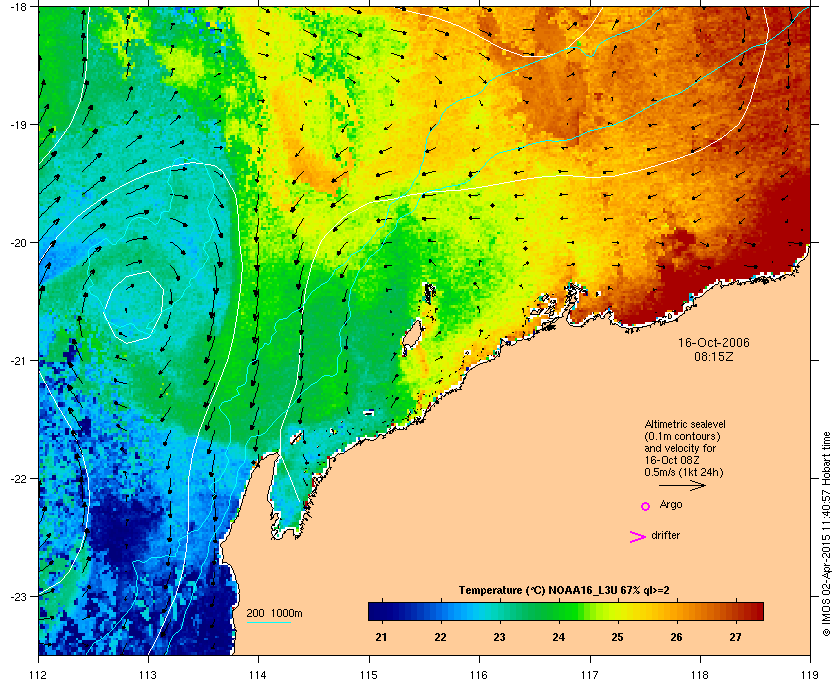Screen dimensions: 840x680
Task: Click the color bar tick label 27
Action: 736,637
